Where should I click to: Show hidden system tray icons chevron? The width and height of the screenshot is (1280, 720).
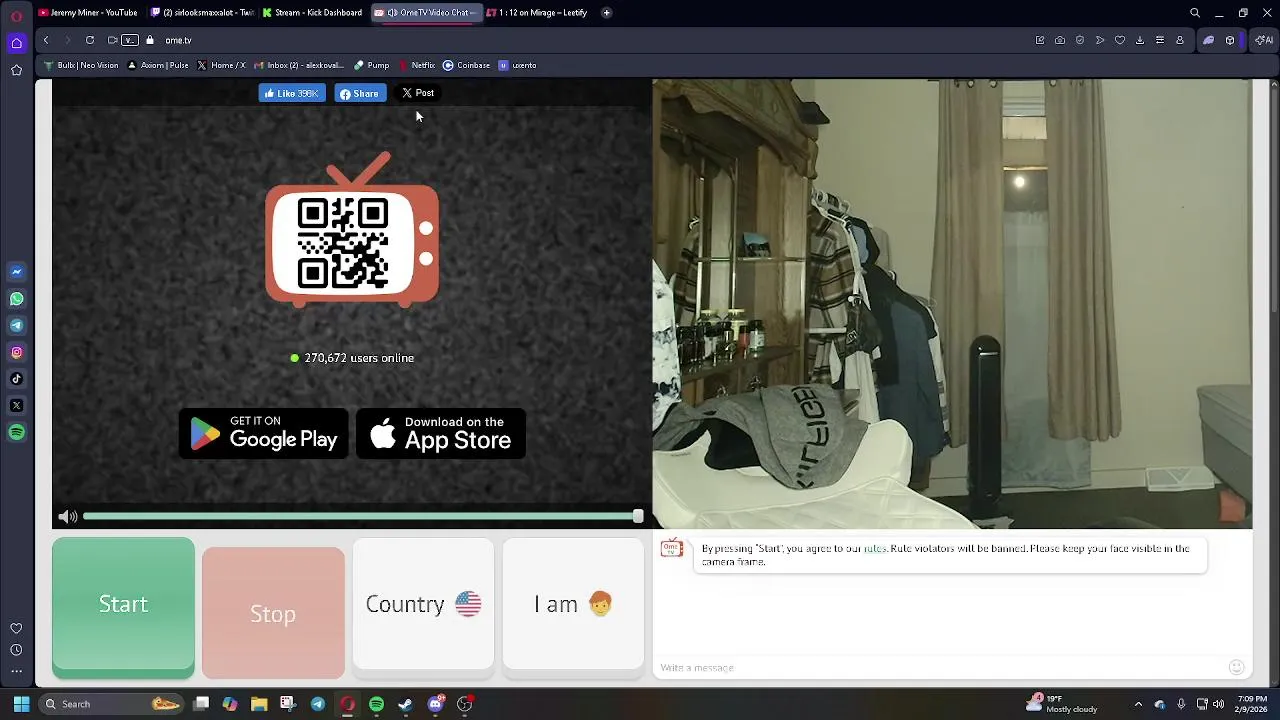(1138, 704)
